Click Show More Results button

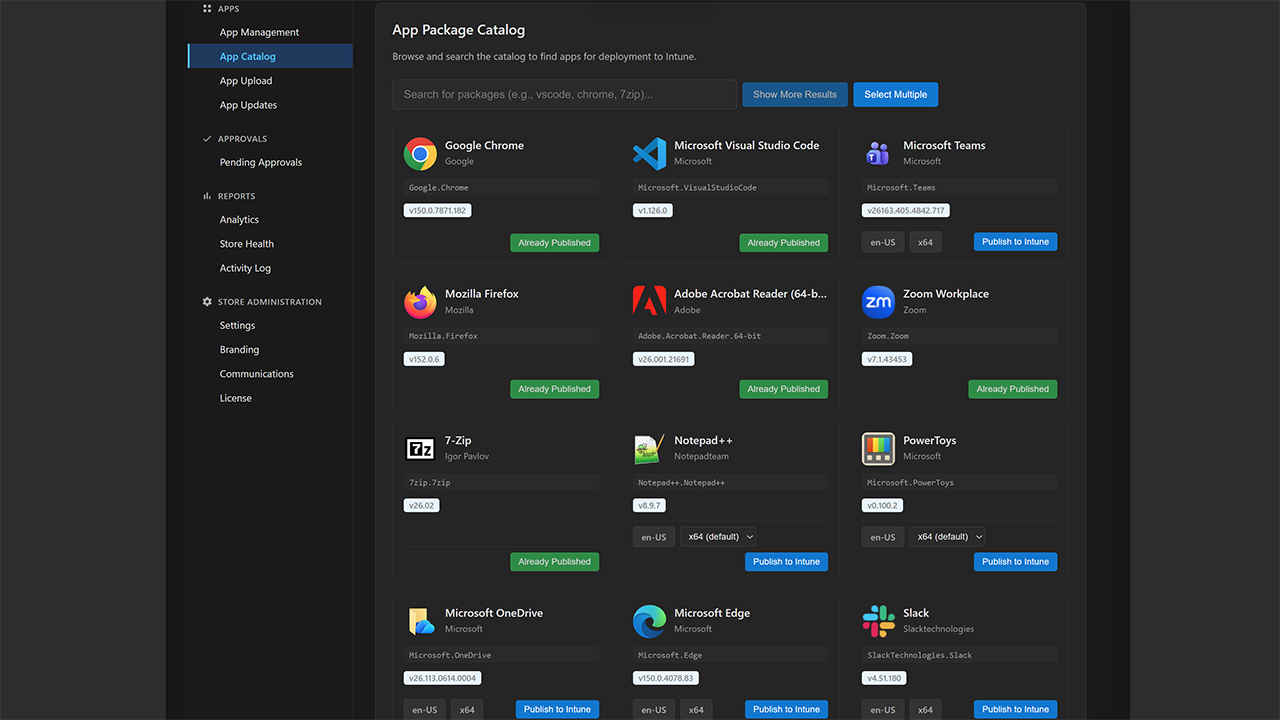pos(795,94)
